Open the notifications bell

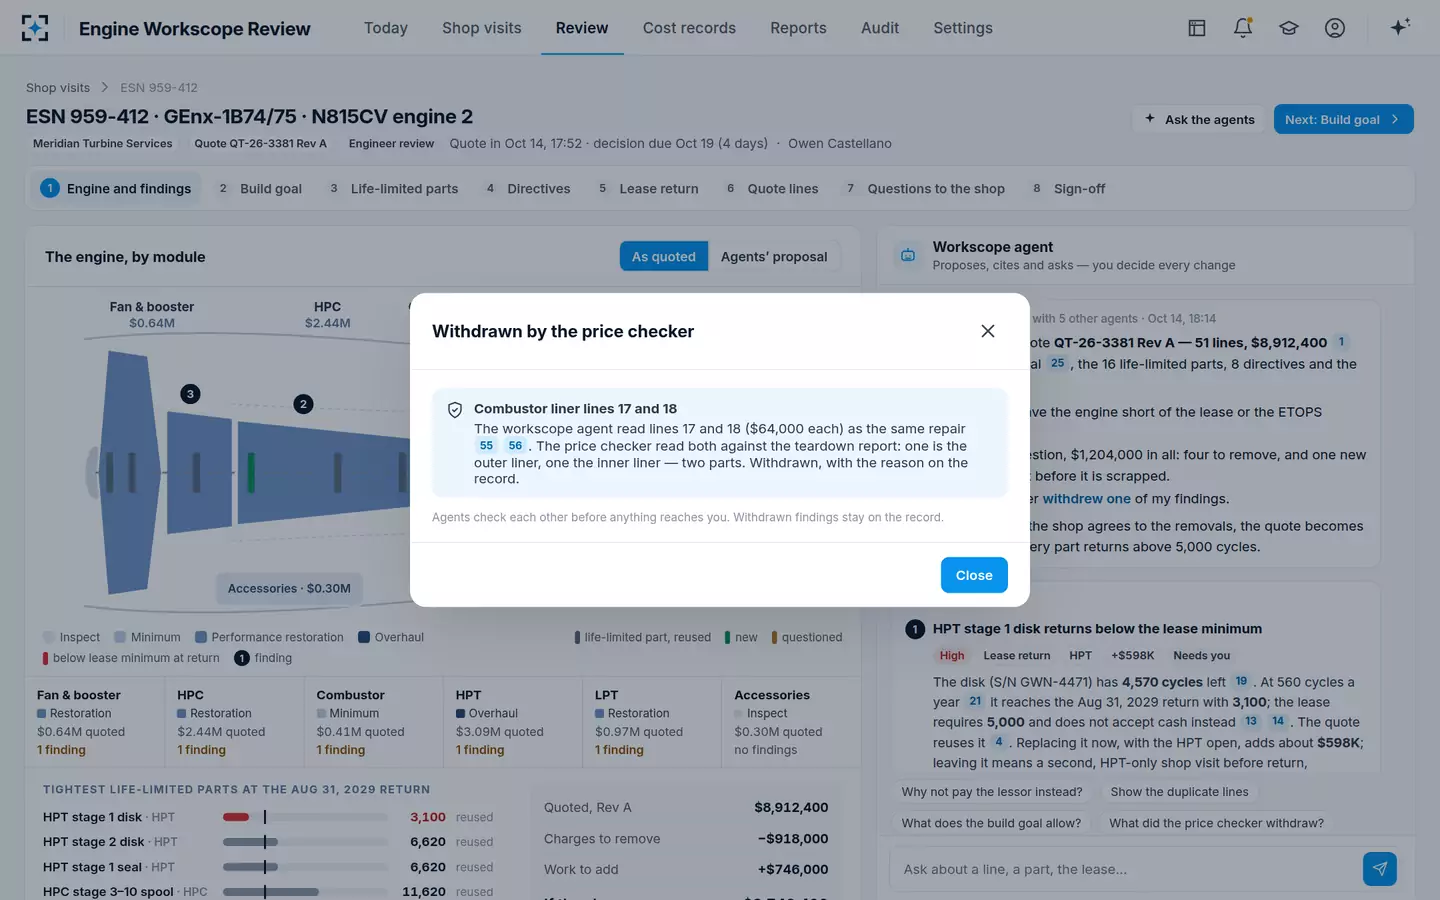point(1243,28)
